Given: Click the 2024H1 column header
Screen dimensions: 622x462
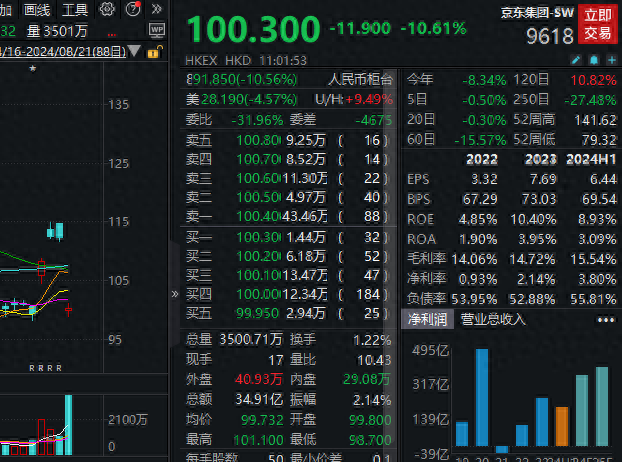Looking at the screenshot, I should [x=591, y=159].
